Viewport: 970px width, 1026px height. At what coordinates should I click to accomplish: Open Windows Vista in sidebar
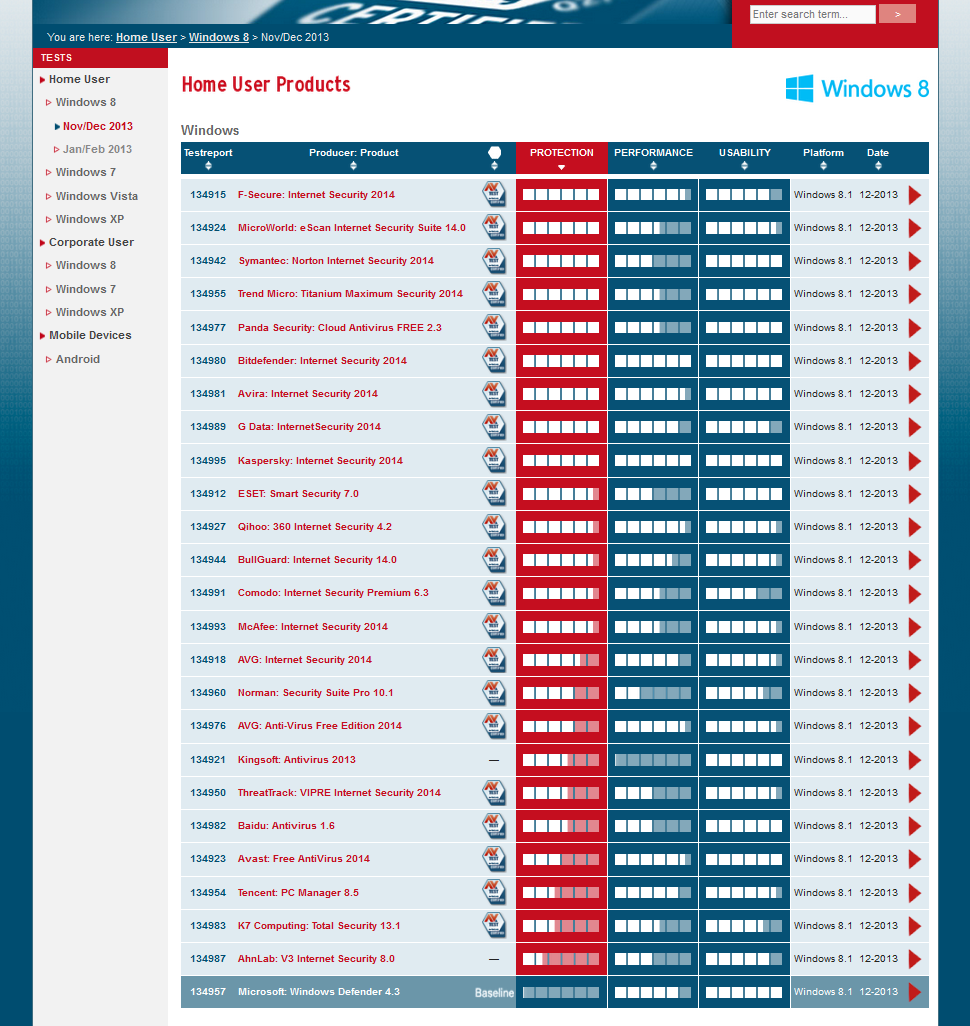pos(96,196)
